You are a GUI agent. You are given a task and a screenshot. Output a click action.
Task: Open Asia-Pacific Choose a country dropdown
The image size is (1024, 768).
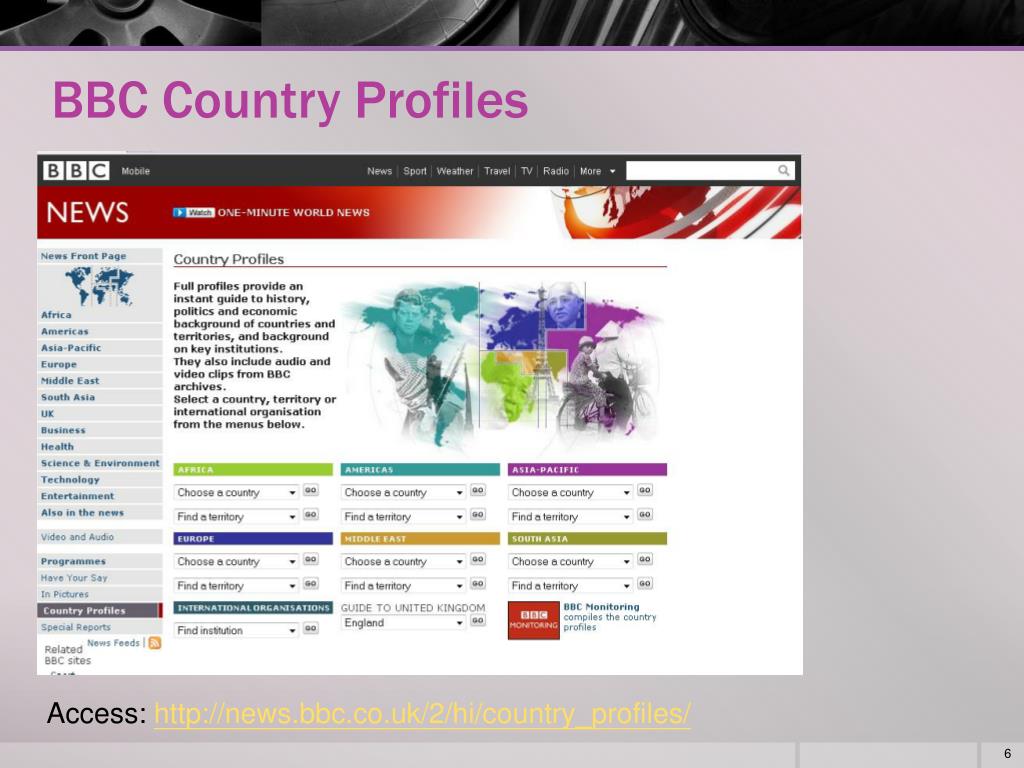571,492
